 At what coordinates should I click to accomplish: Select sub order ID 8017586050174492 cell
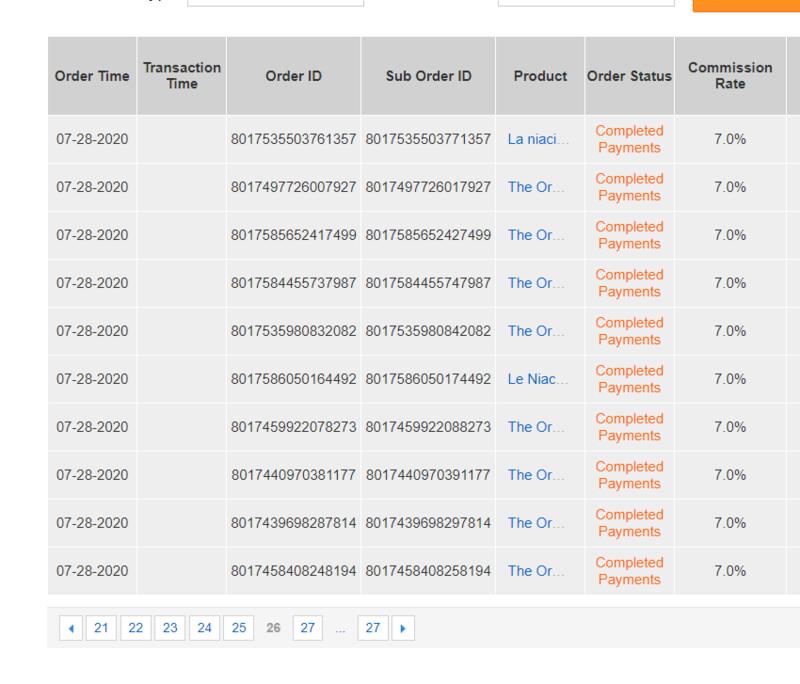(x=428, y=379)
